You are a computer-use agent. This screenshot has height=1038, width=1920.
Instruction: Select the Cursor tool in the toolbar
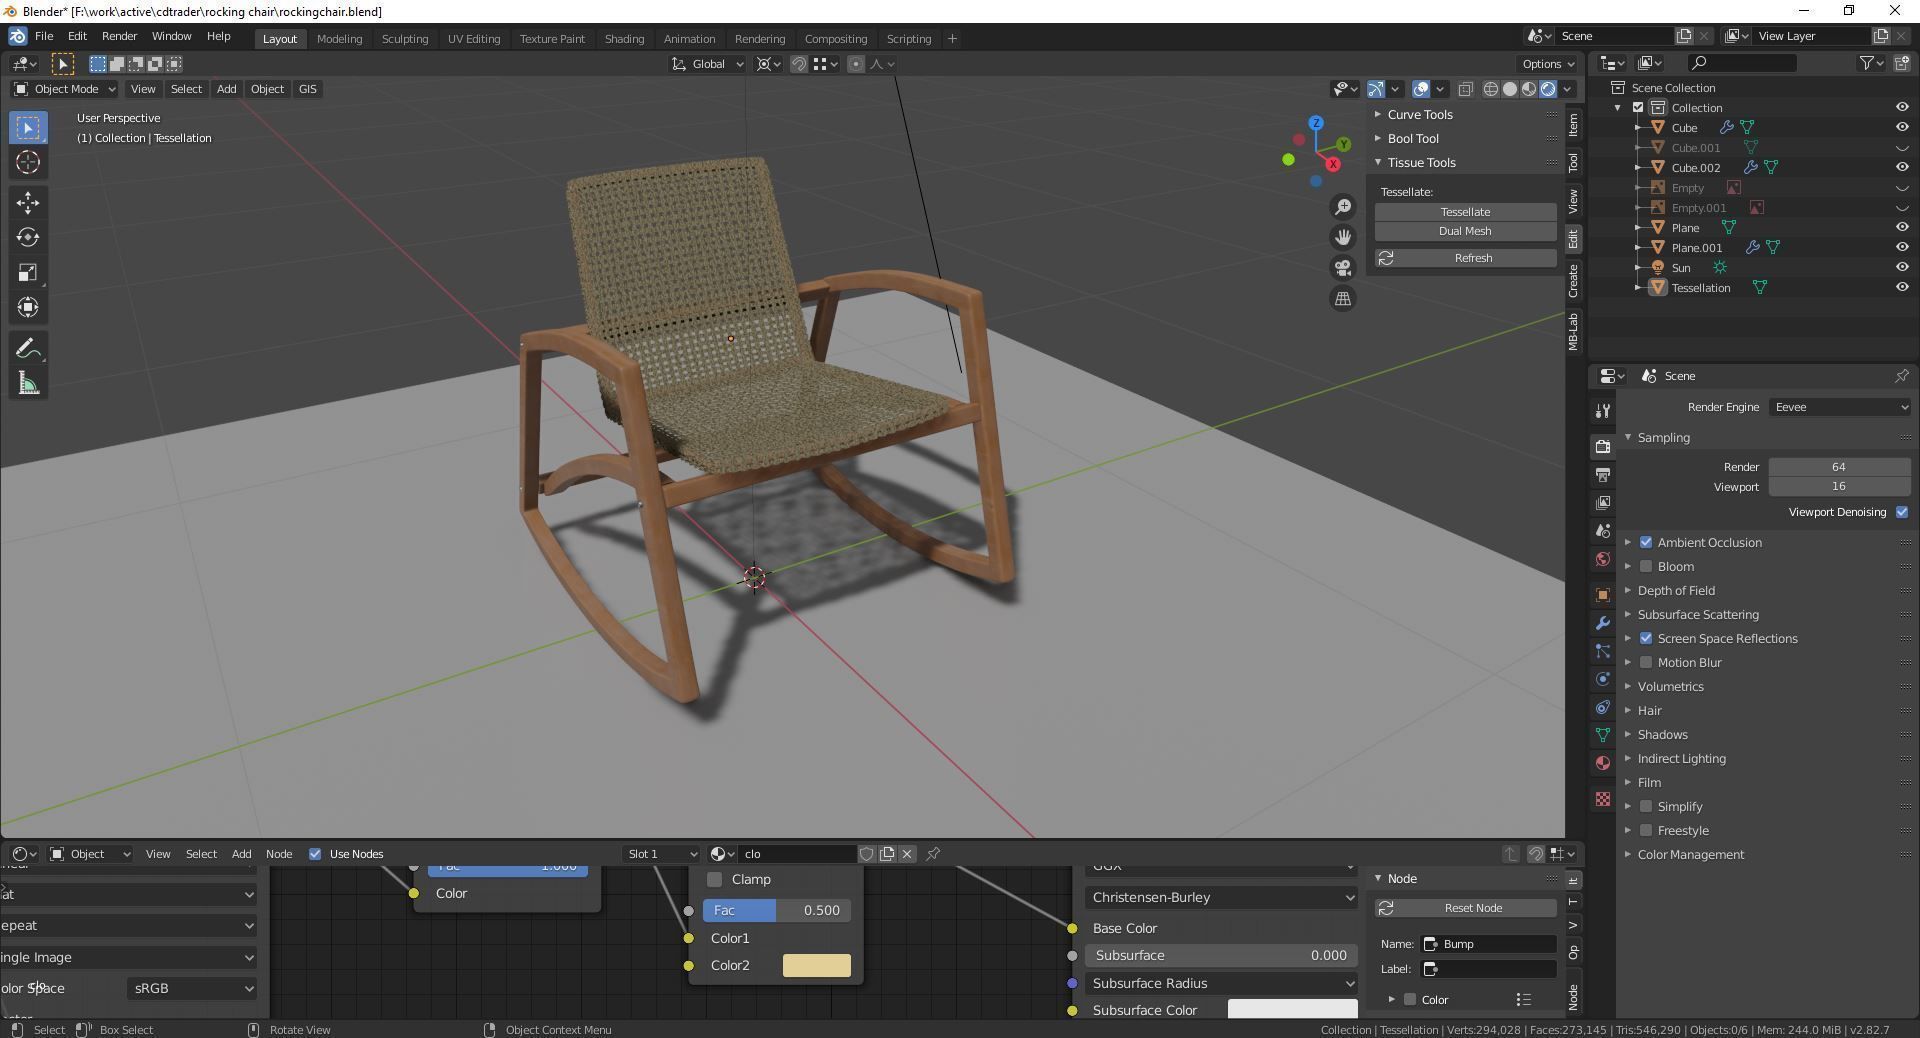pos(28,163)
